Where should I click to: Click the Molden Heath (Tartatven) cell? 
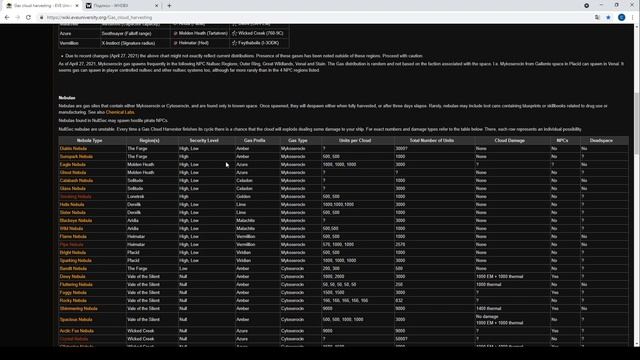pyautogui.click(x=200, y=33)
